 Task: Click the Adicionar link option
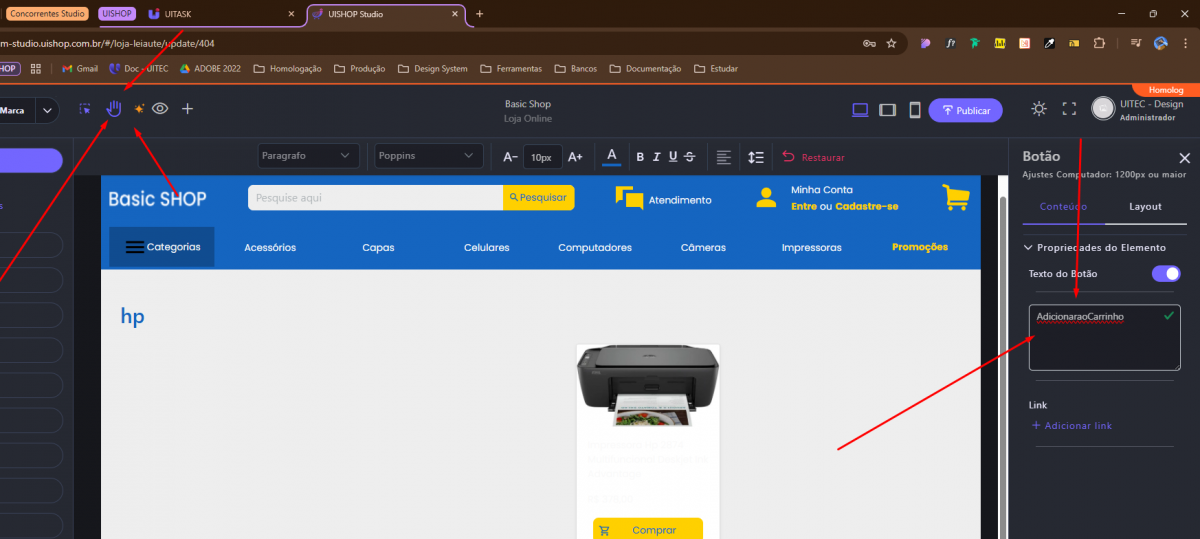point(1071,426)
